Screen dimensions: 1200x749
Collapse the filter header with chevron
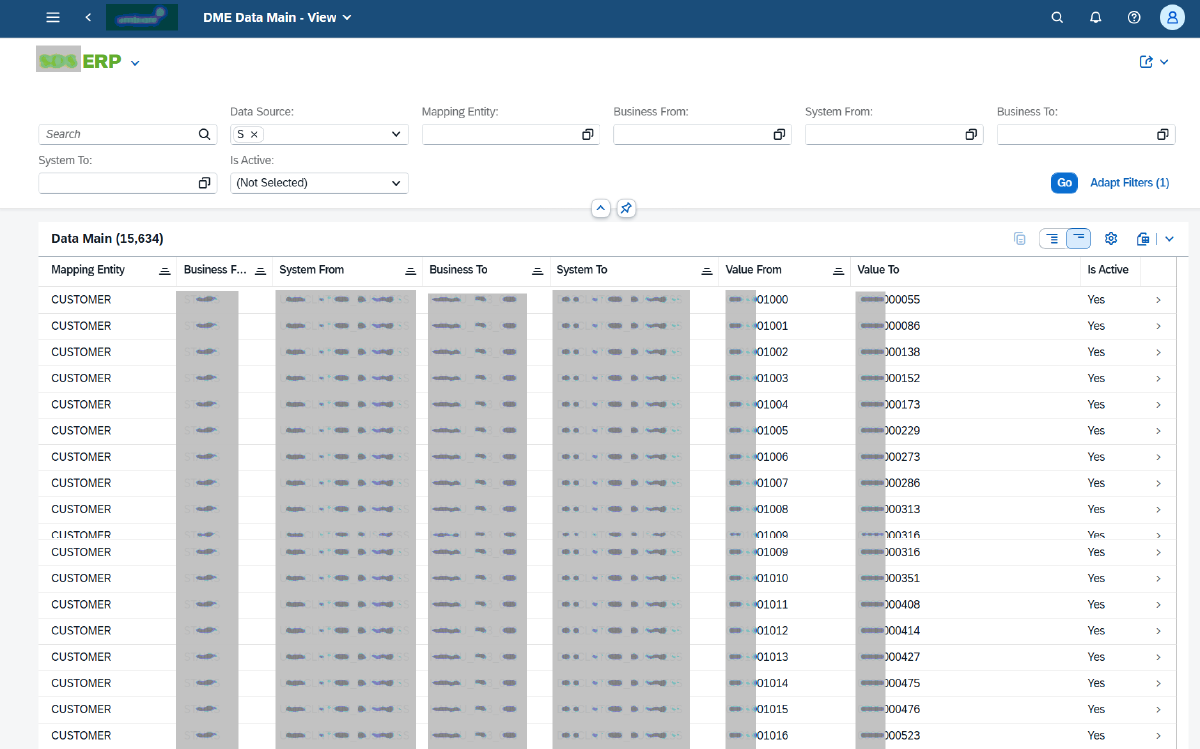click(x=601, y=208)
